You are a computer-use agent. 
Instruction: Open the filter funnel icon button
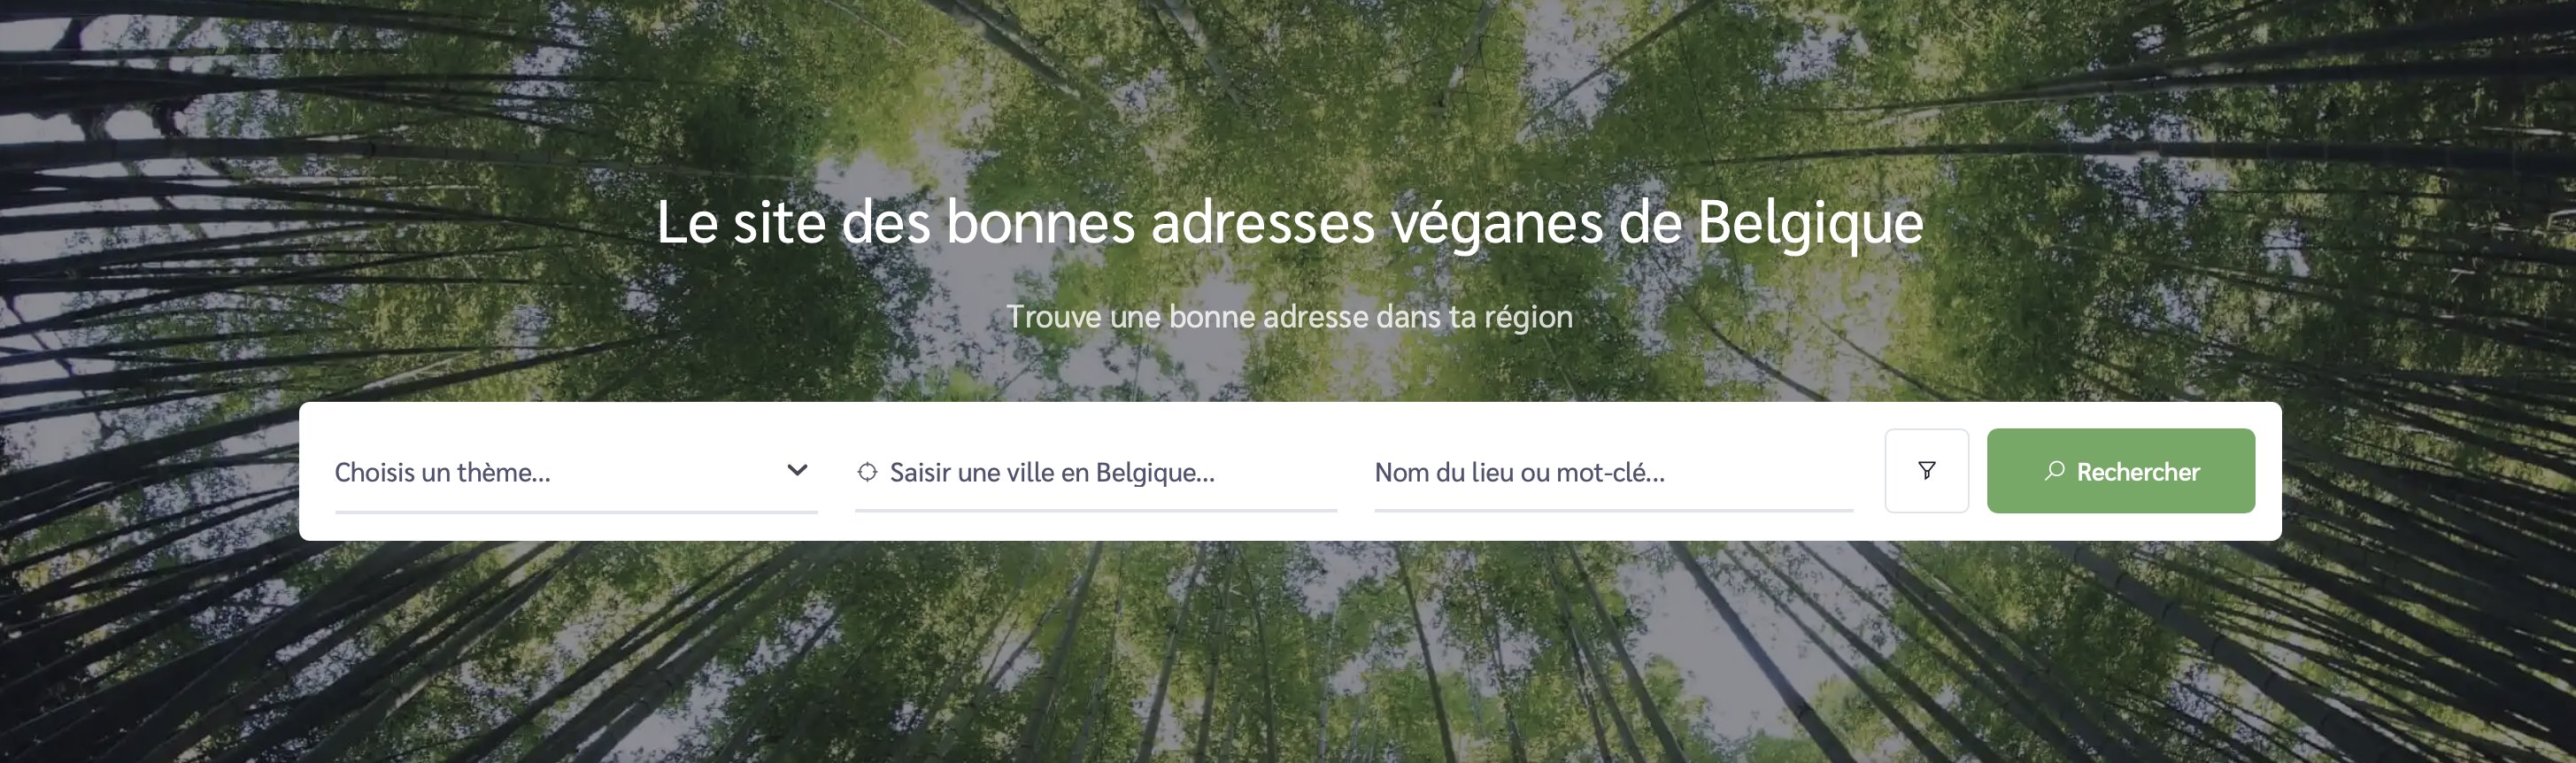[x=1926, y=471]
